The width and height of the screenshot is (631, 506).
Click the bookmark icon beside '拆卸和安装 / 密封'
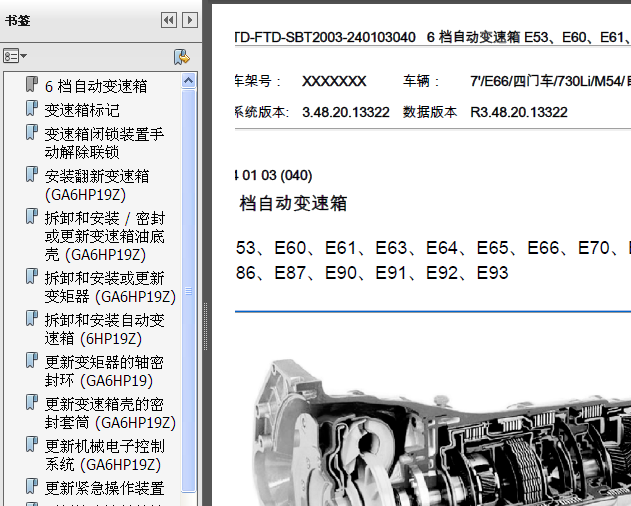click(32, 217)
